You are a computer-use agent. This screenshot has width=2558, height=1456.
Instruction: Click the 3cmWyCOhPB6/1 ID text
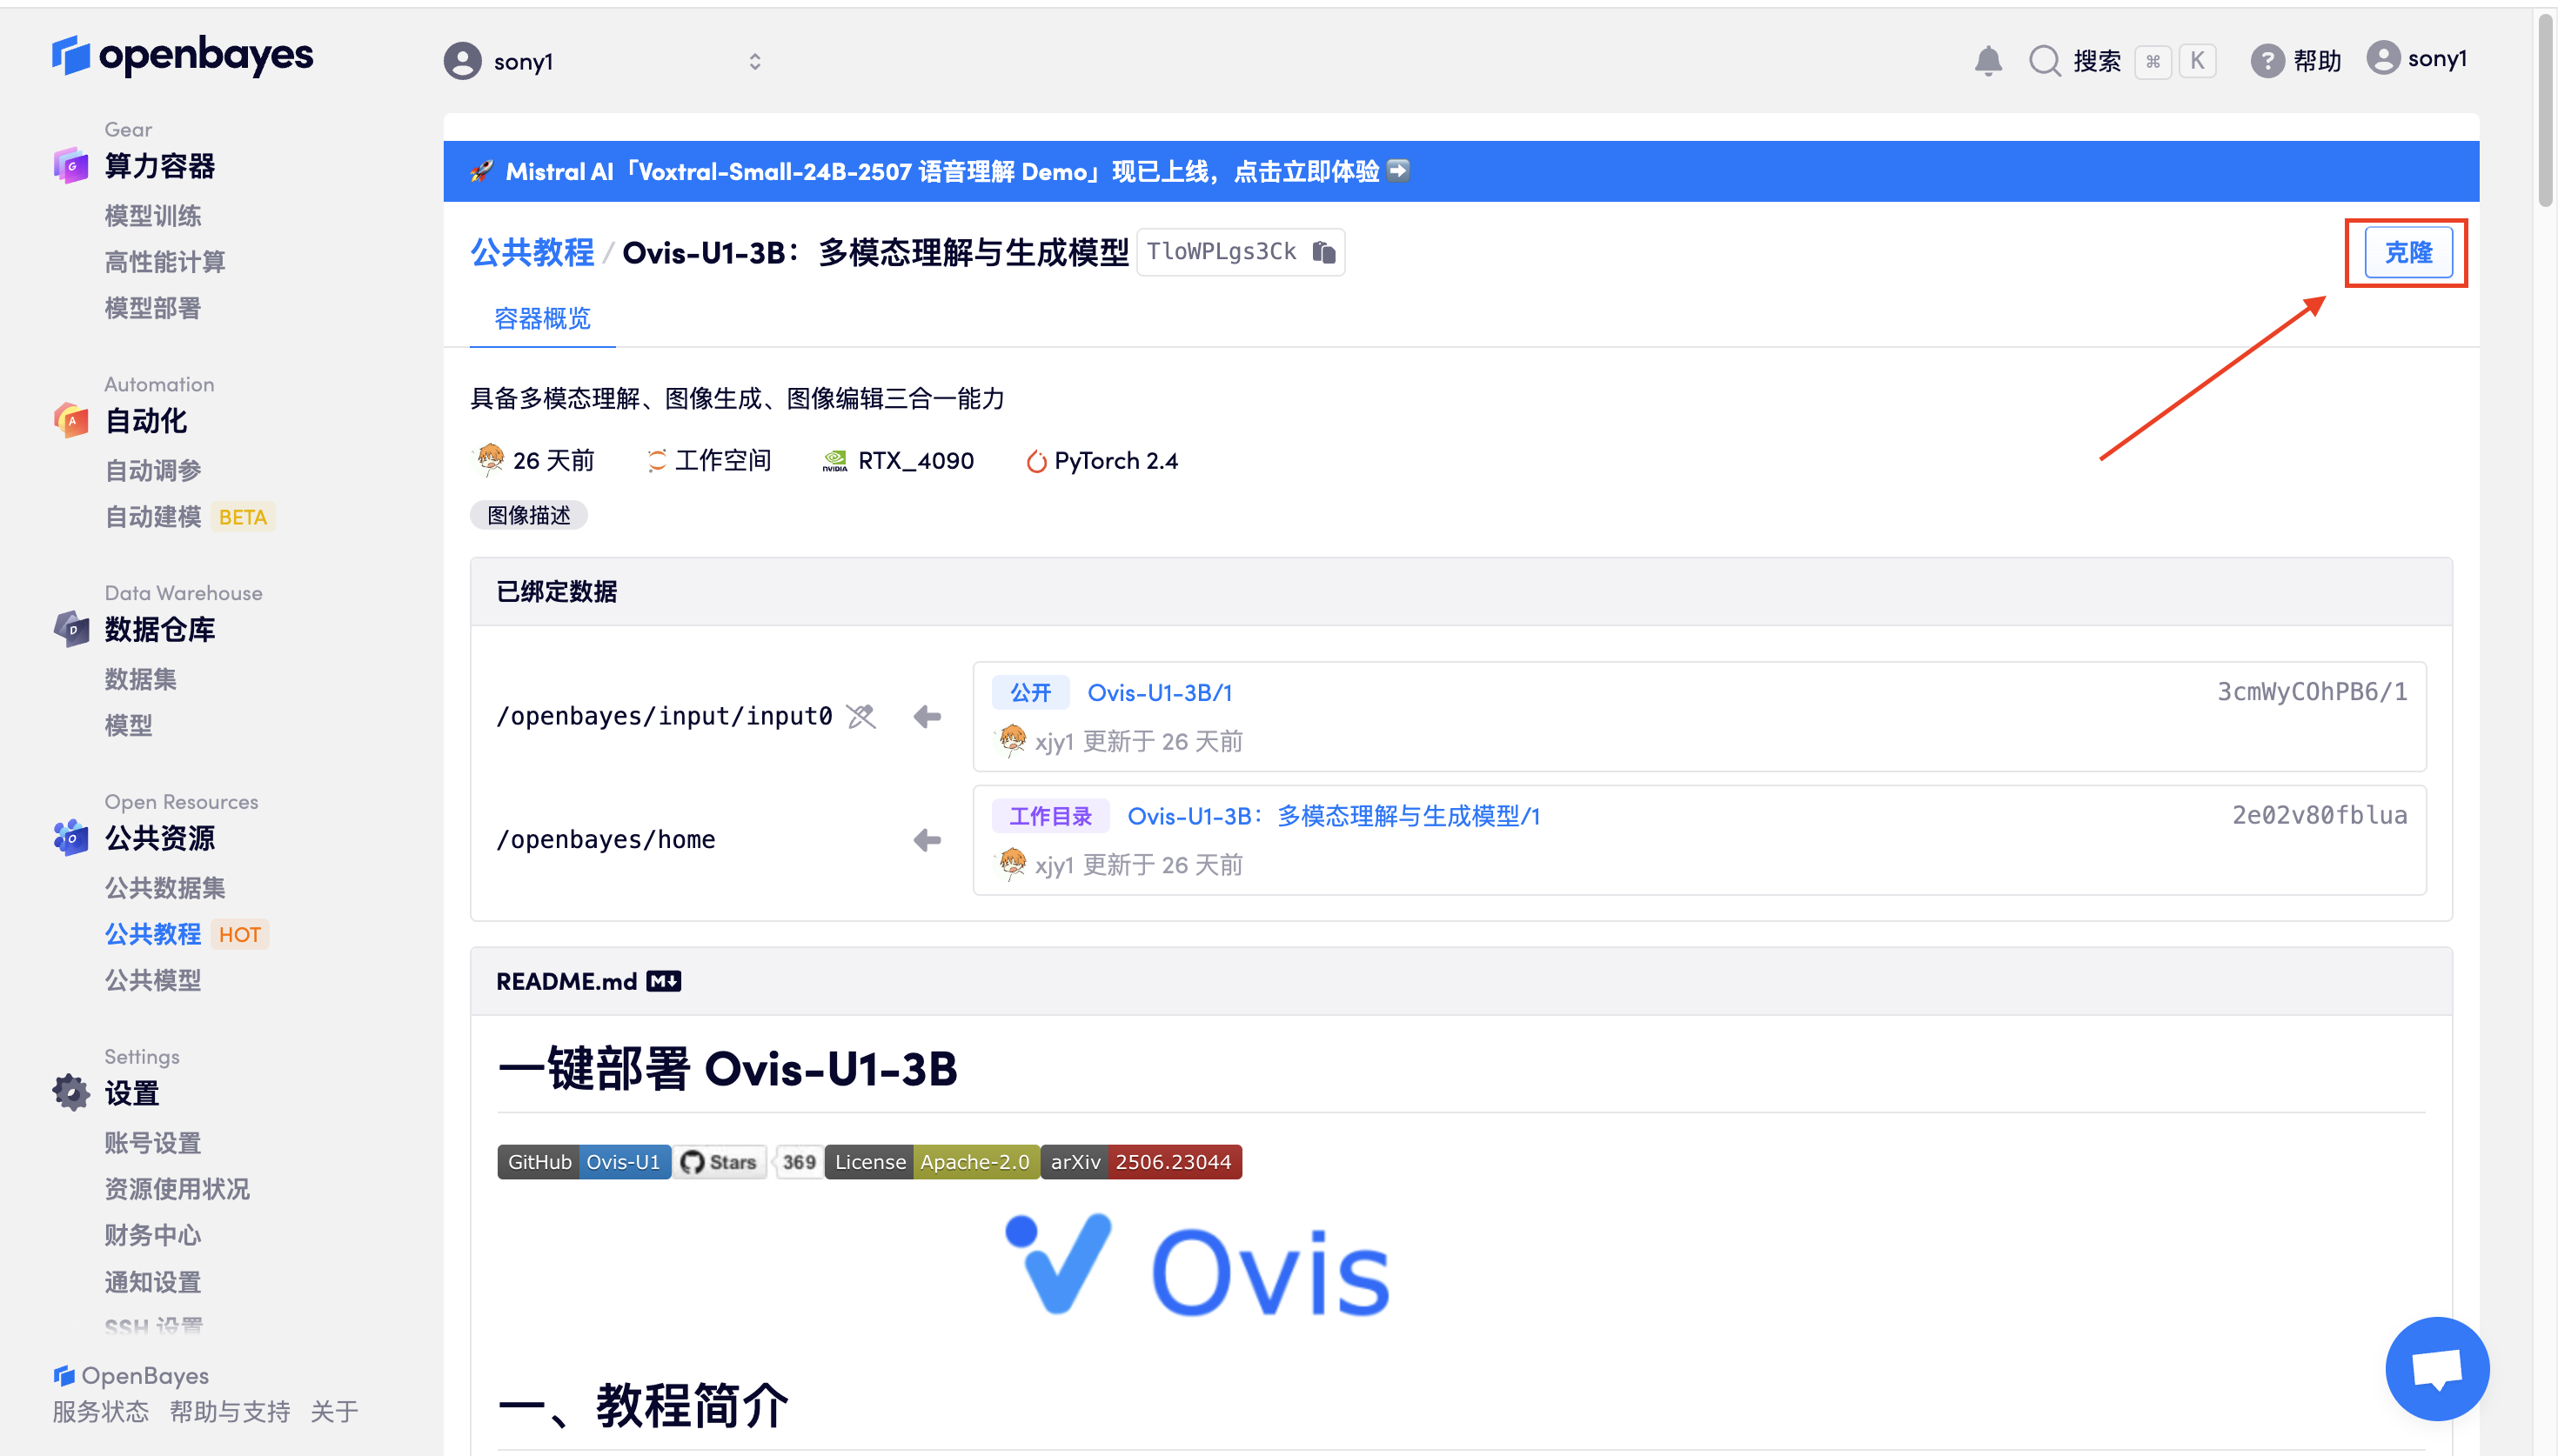coord(2312,692)
